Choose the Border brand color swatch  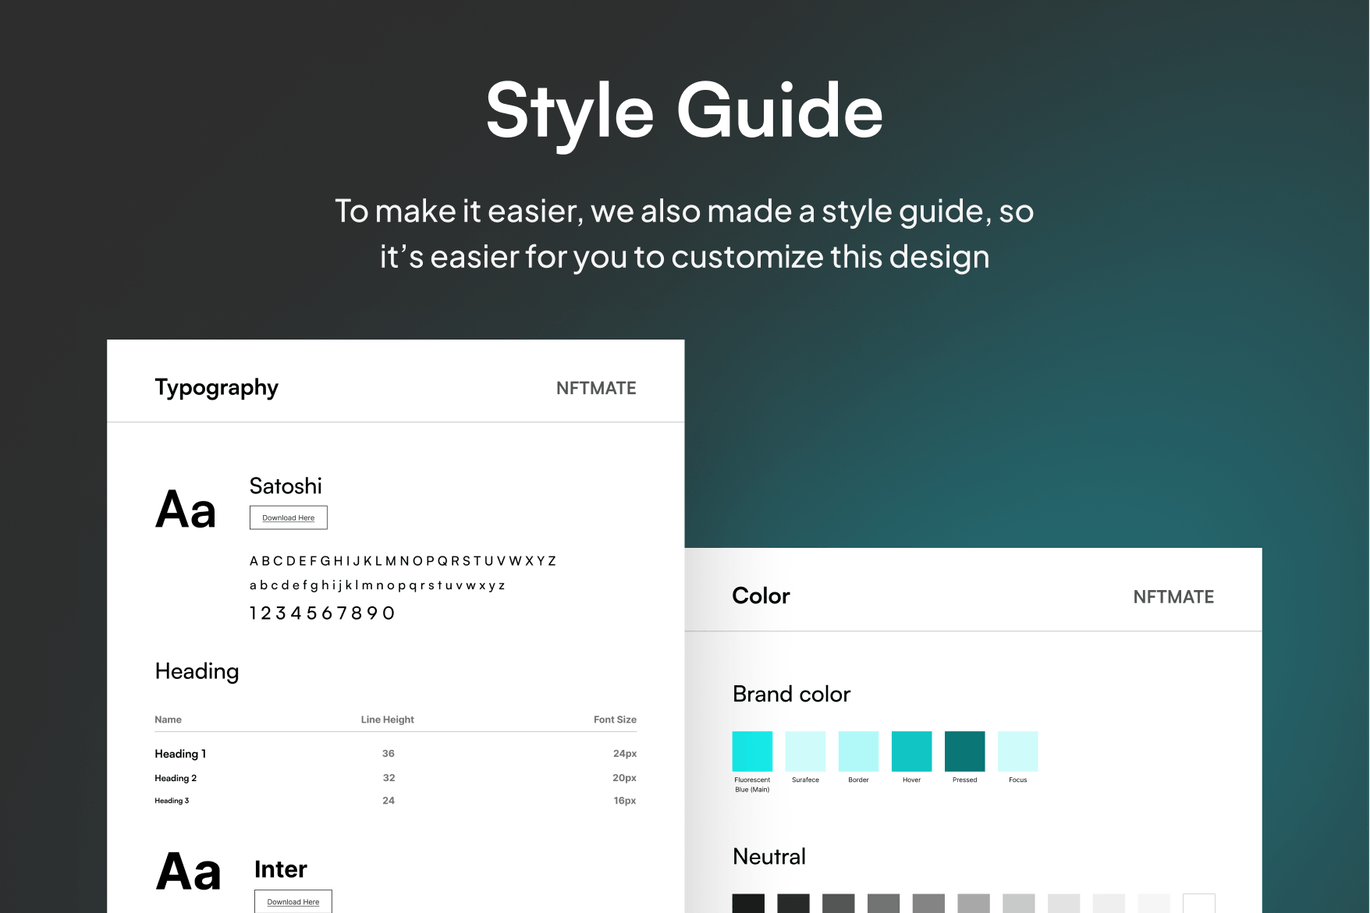[x=858, y=751]
